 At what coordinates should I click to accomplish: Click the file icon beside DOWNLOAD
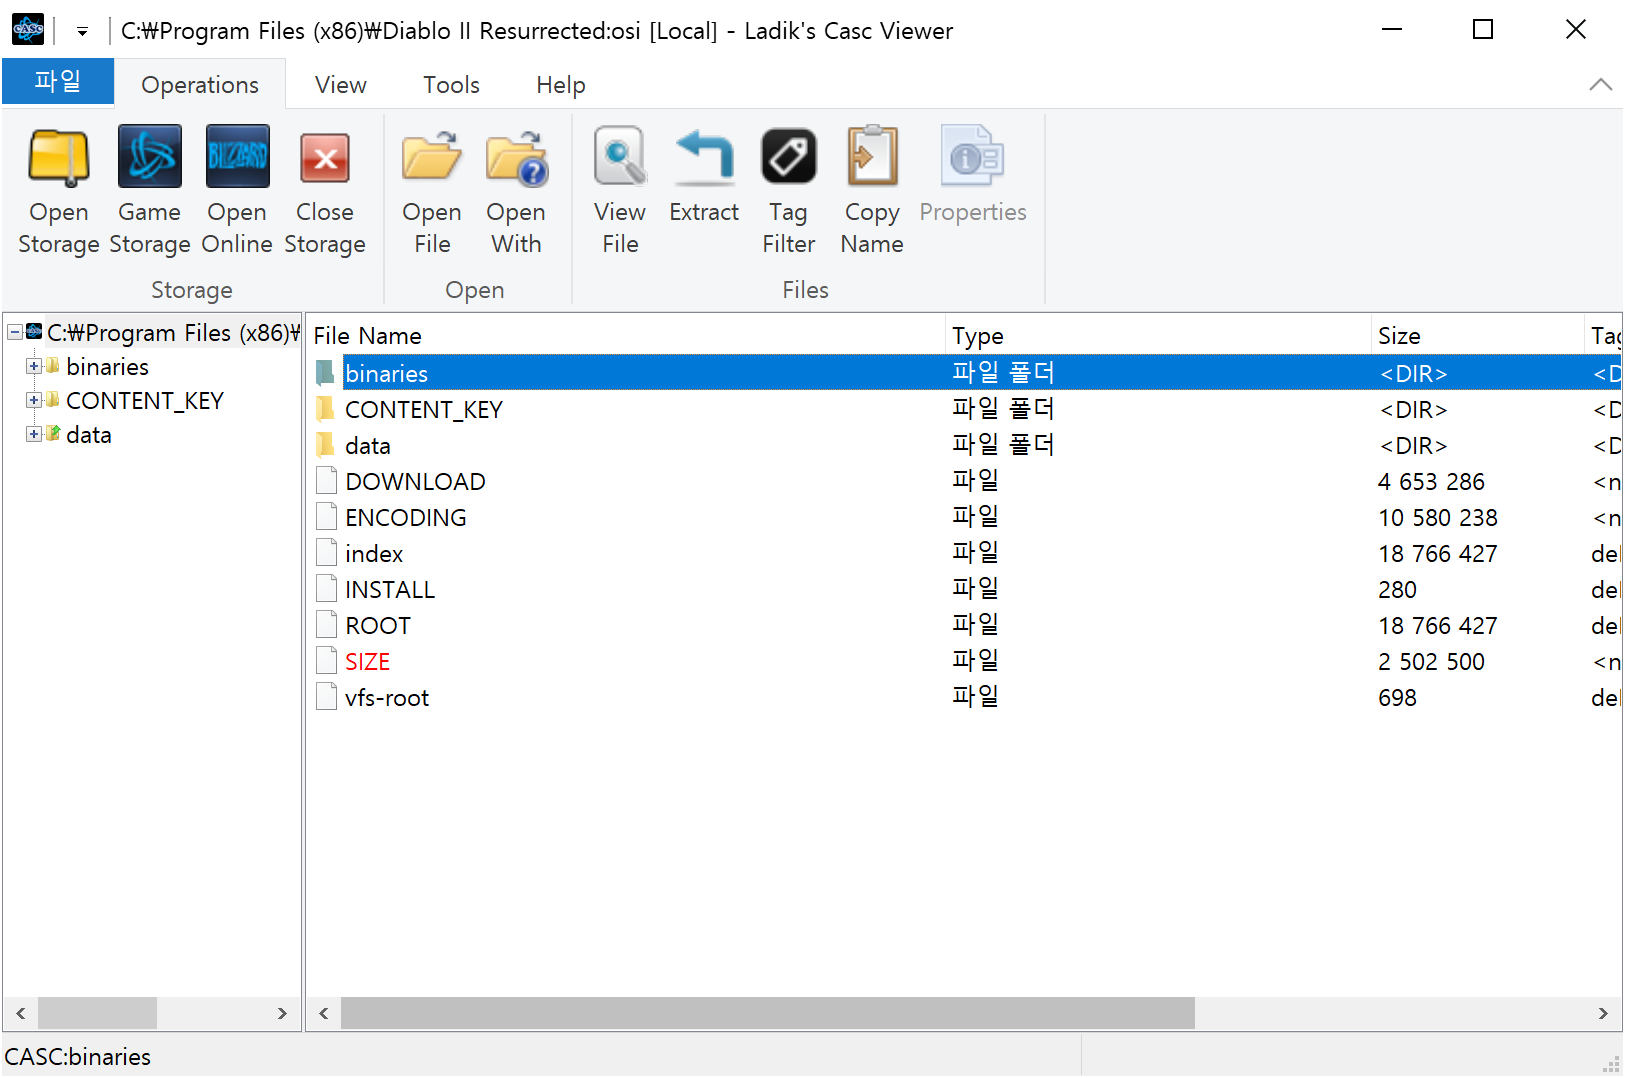pos(326,481)
